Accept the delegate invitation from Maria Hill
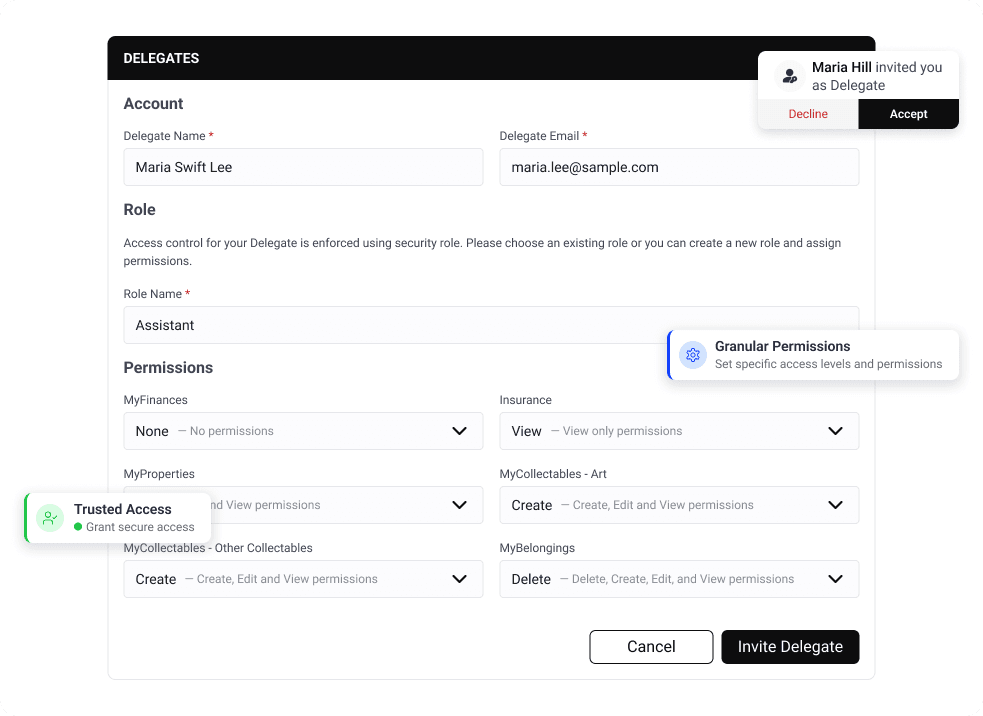 [x=908, y=114]
